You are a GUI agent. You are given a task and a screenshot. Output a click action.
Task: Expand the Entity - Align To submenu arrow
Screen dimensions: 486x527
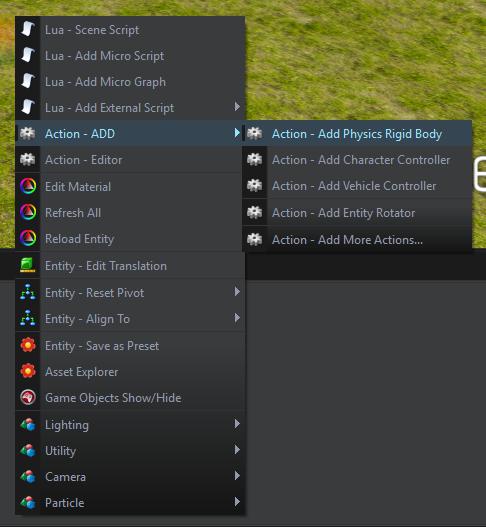pos(237,318)
